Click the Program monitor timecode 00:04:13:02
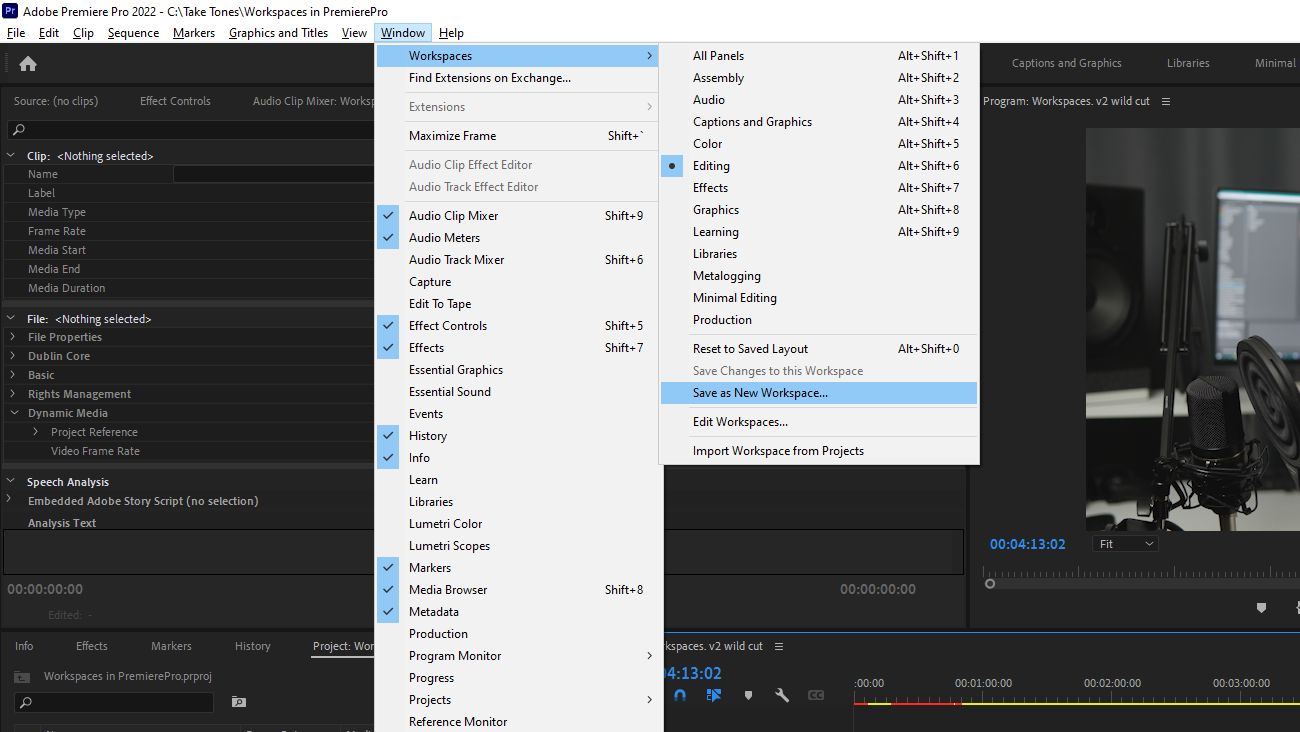 click(x=1027, y=544)
